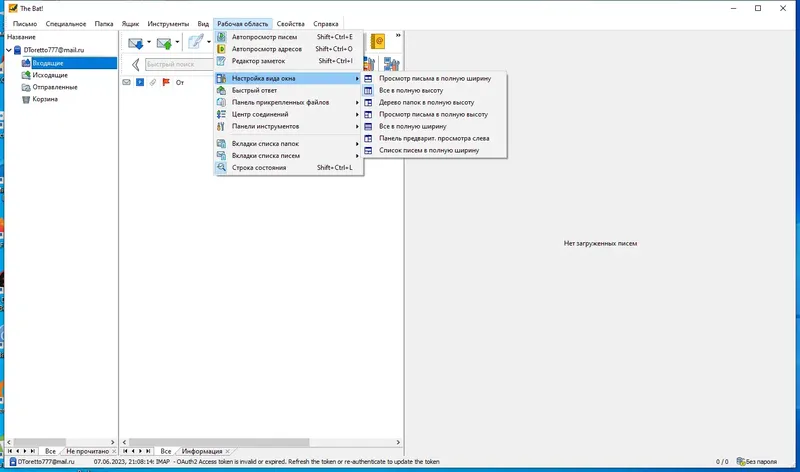Expand Вкладки списка папок submenu

click(357, 144)
